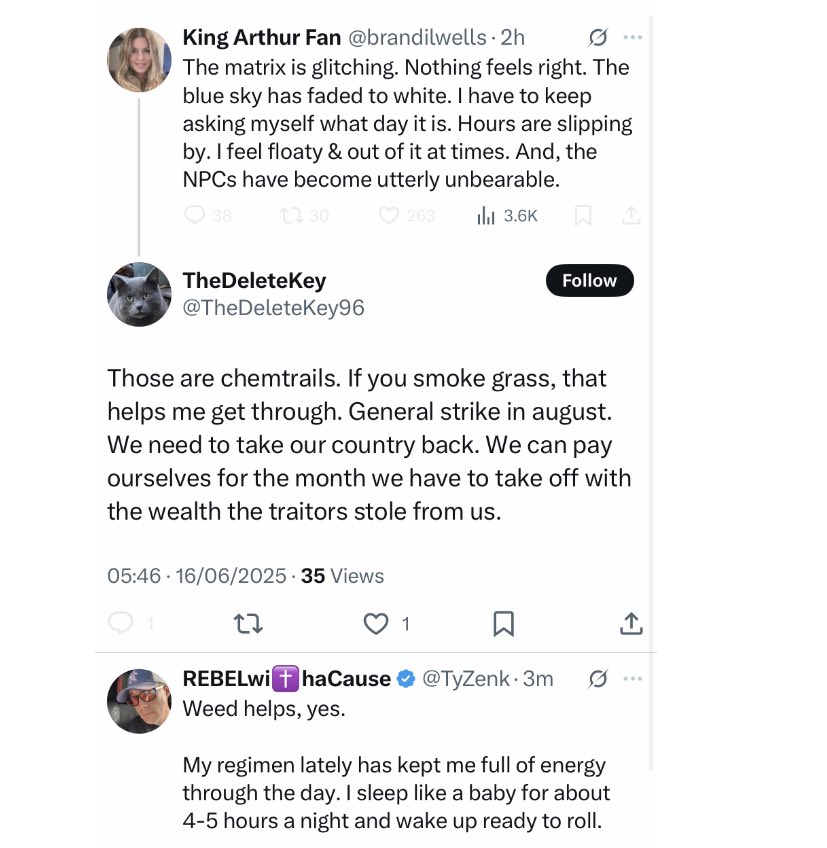827x848 pixels.
Task: Share King Arthur Fan's tweet
Action: tap(631, 215)
